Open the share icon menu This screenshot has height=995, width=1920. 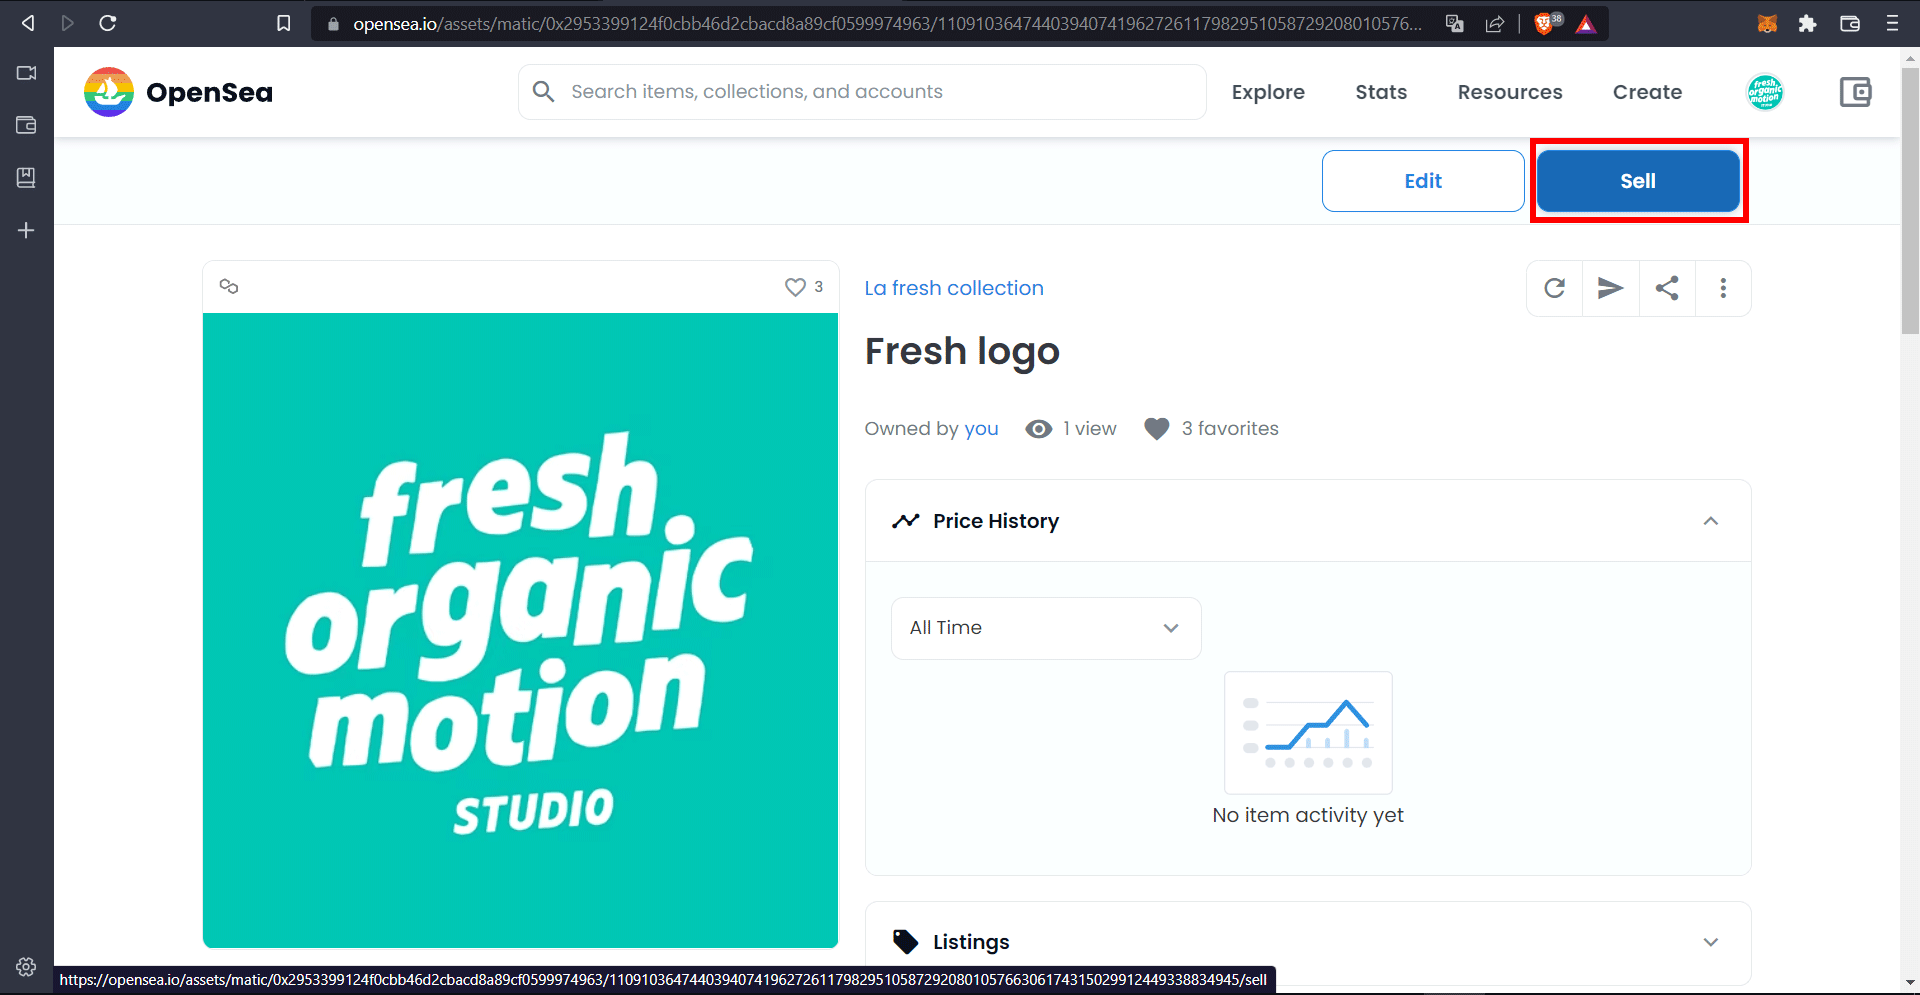point(1667,288)
